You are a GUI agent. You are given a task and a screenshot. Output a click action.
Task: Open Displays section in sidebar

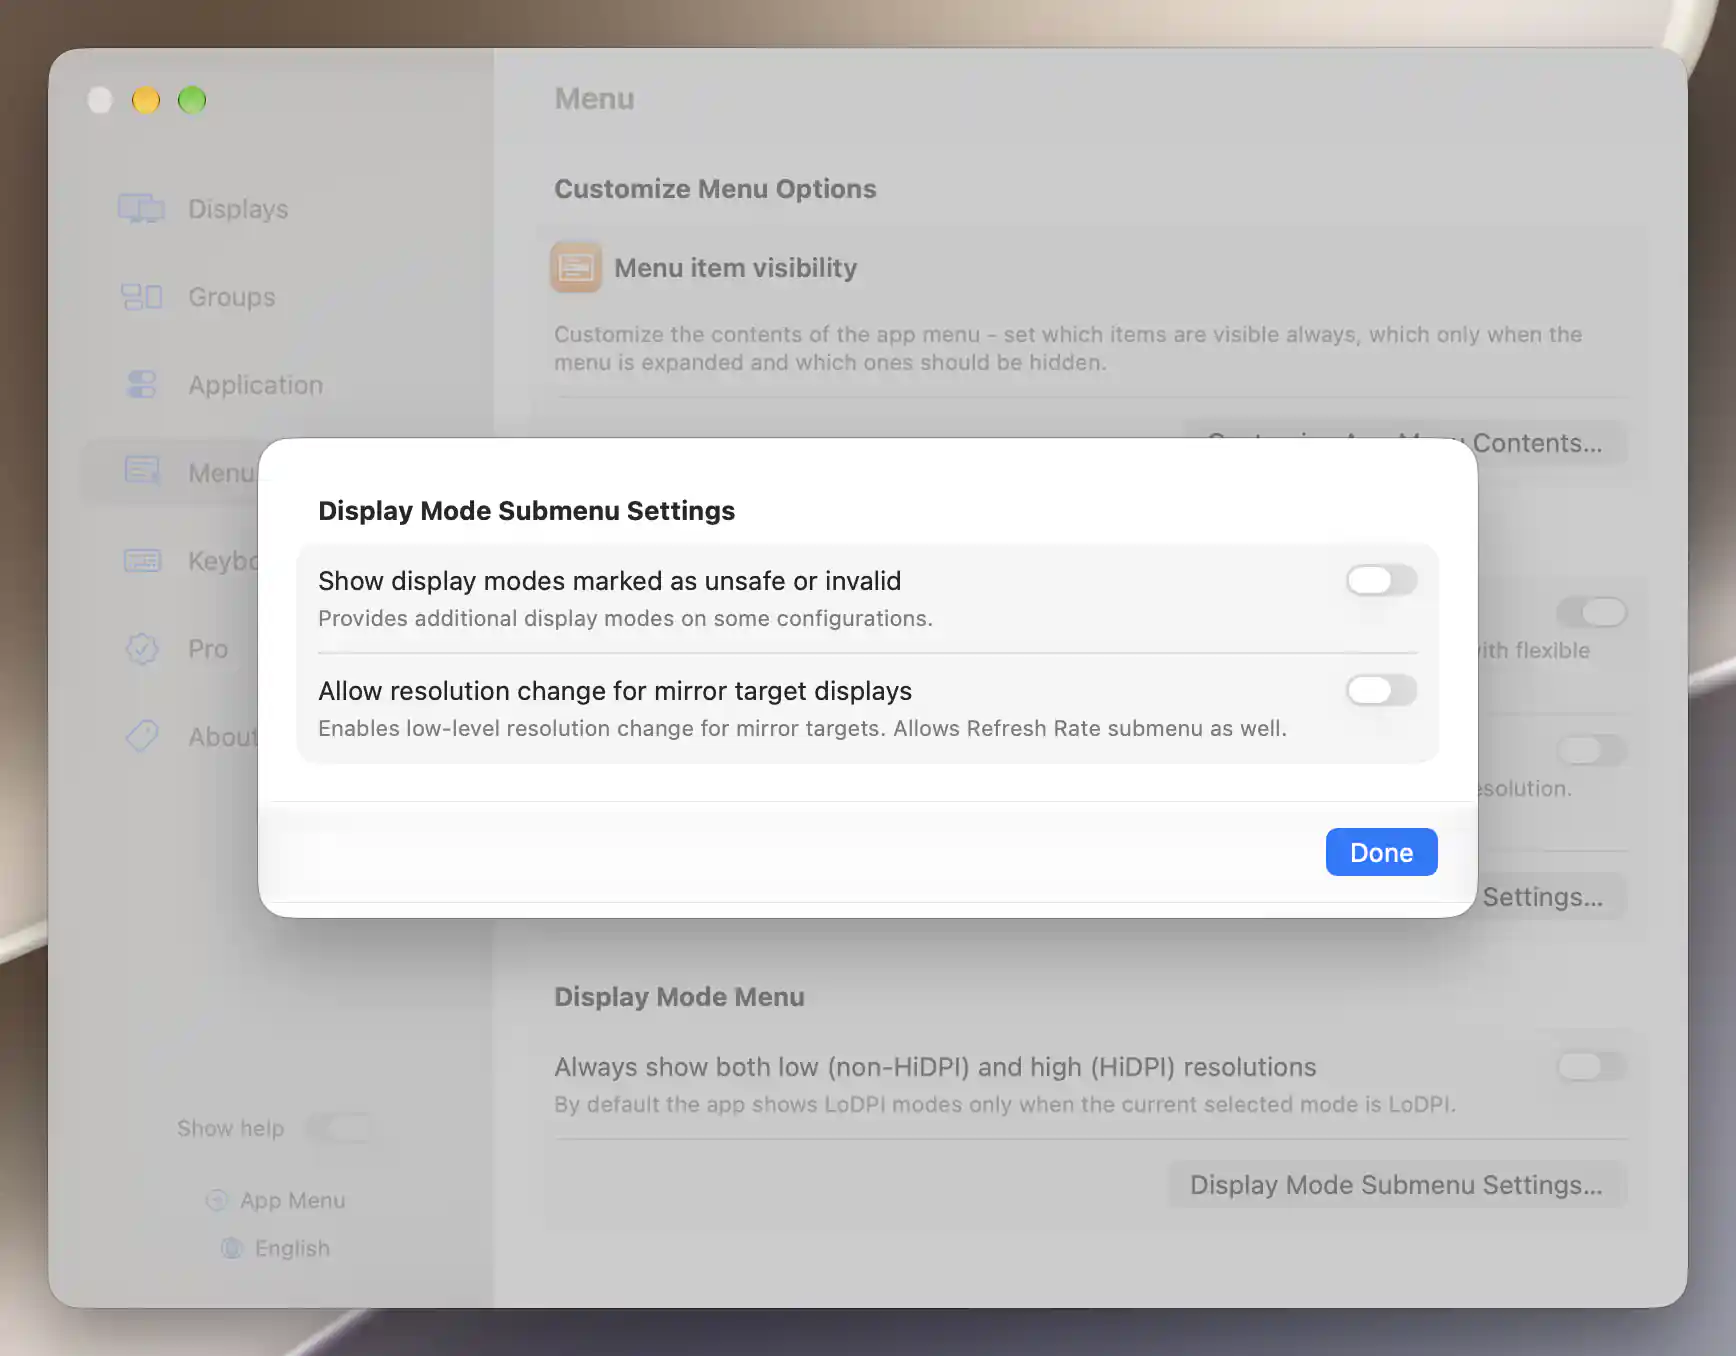(x=238, y=209)
